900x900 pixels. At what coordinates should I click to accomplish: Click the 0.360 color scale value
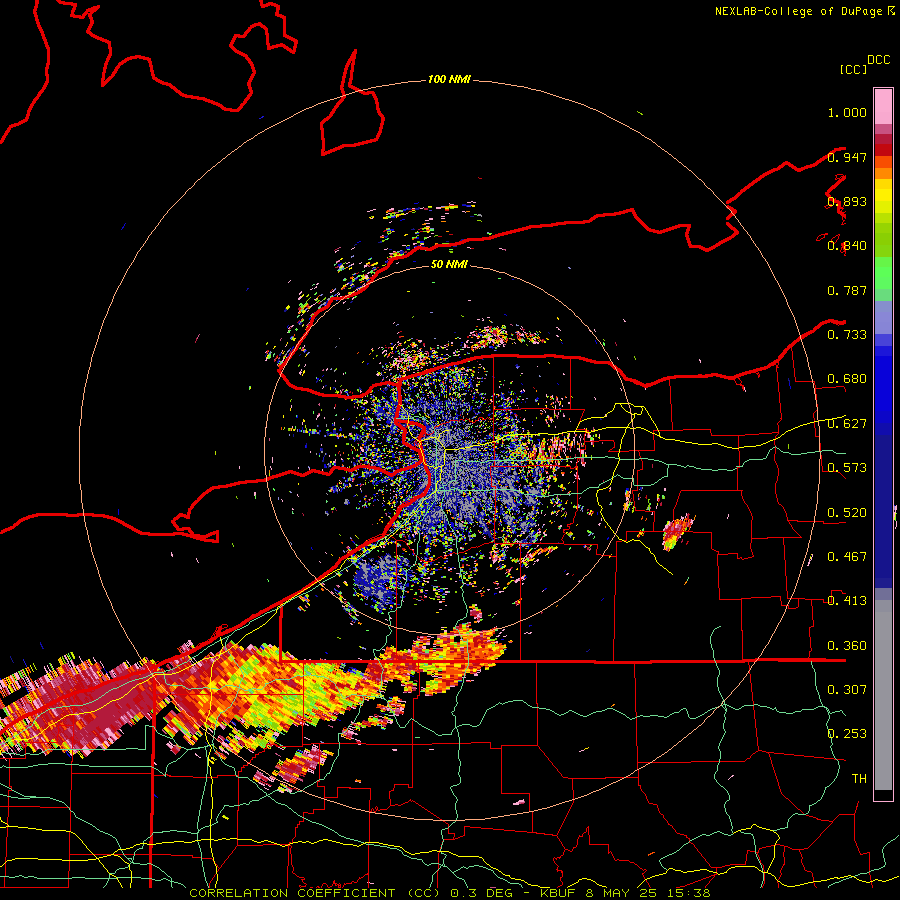[847, 646]
